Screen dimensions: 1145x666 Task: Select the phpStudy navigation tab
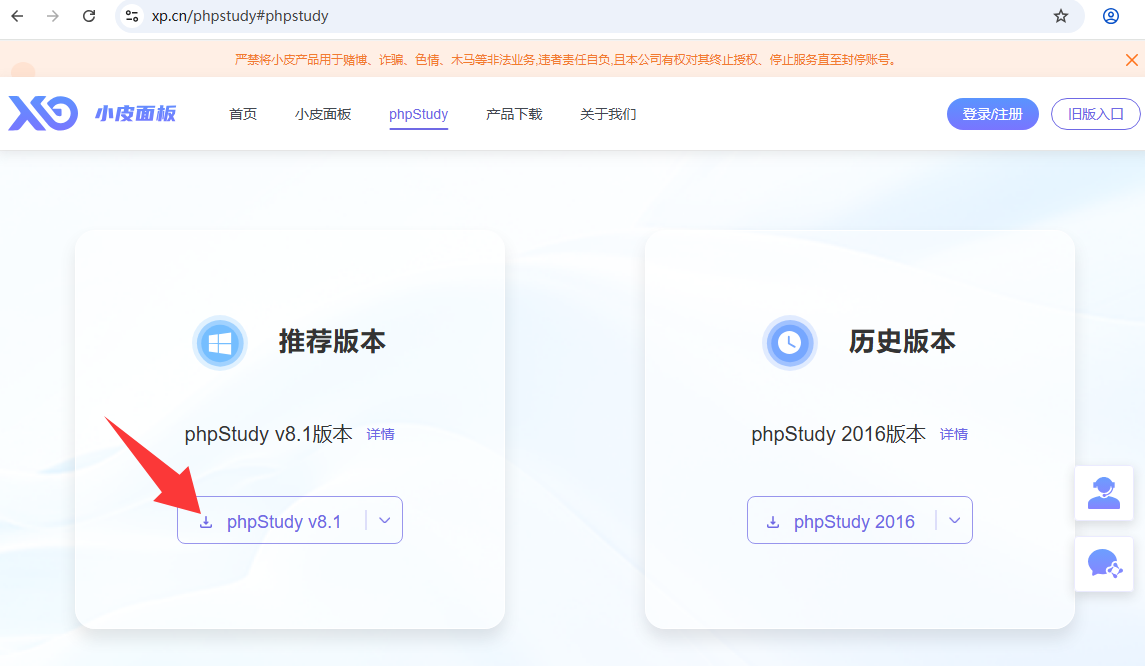(418, 115)
